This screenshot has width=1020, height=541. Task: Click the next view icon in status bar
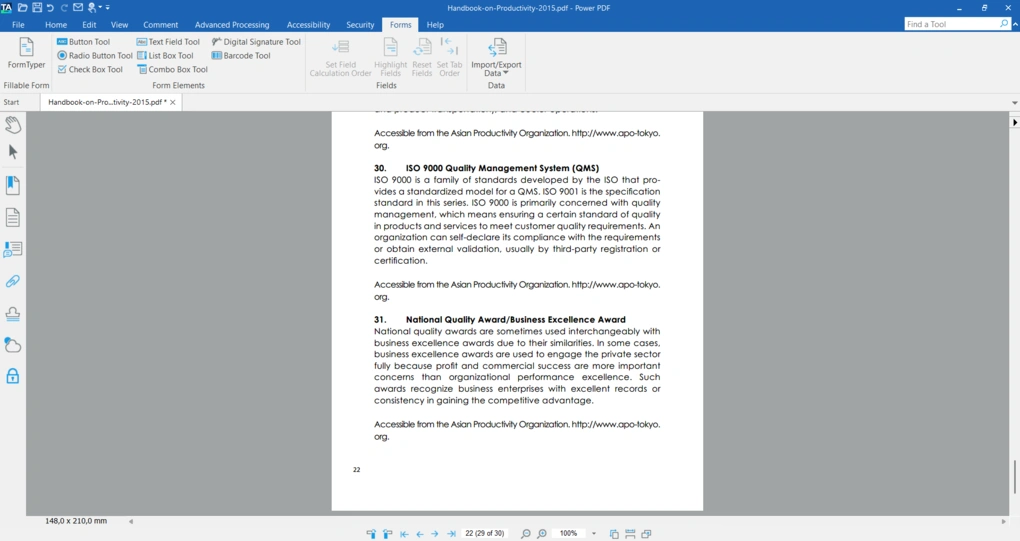[387, 534]
